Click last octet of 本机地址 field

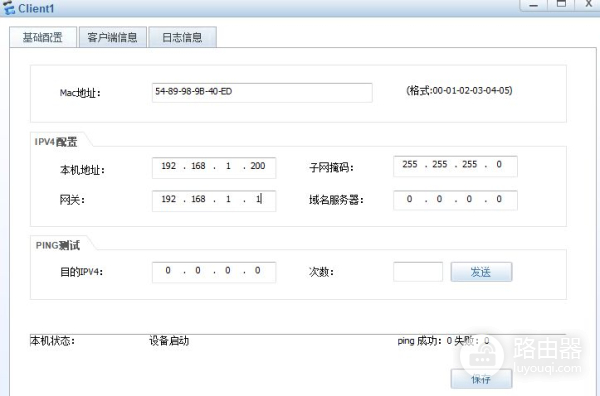(x=258, y=166)
